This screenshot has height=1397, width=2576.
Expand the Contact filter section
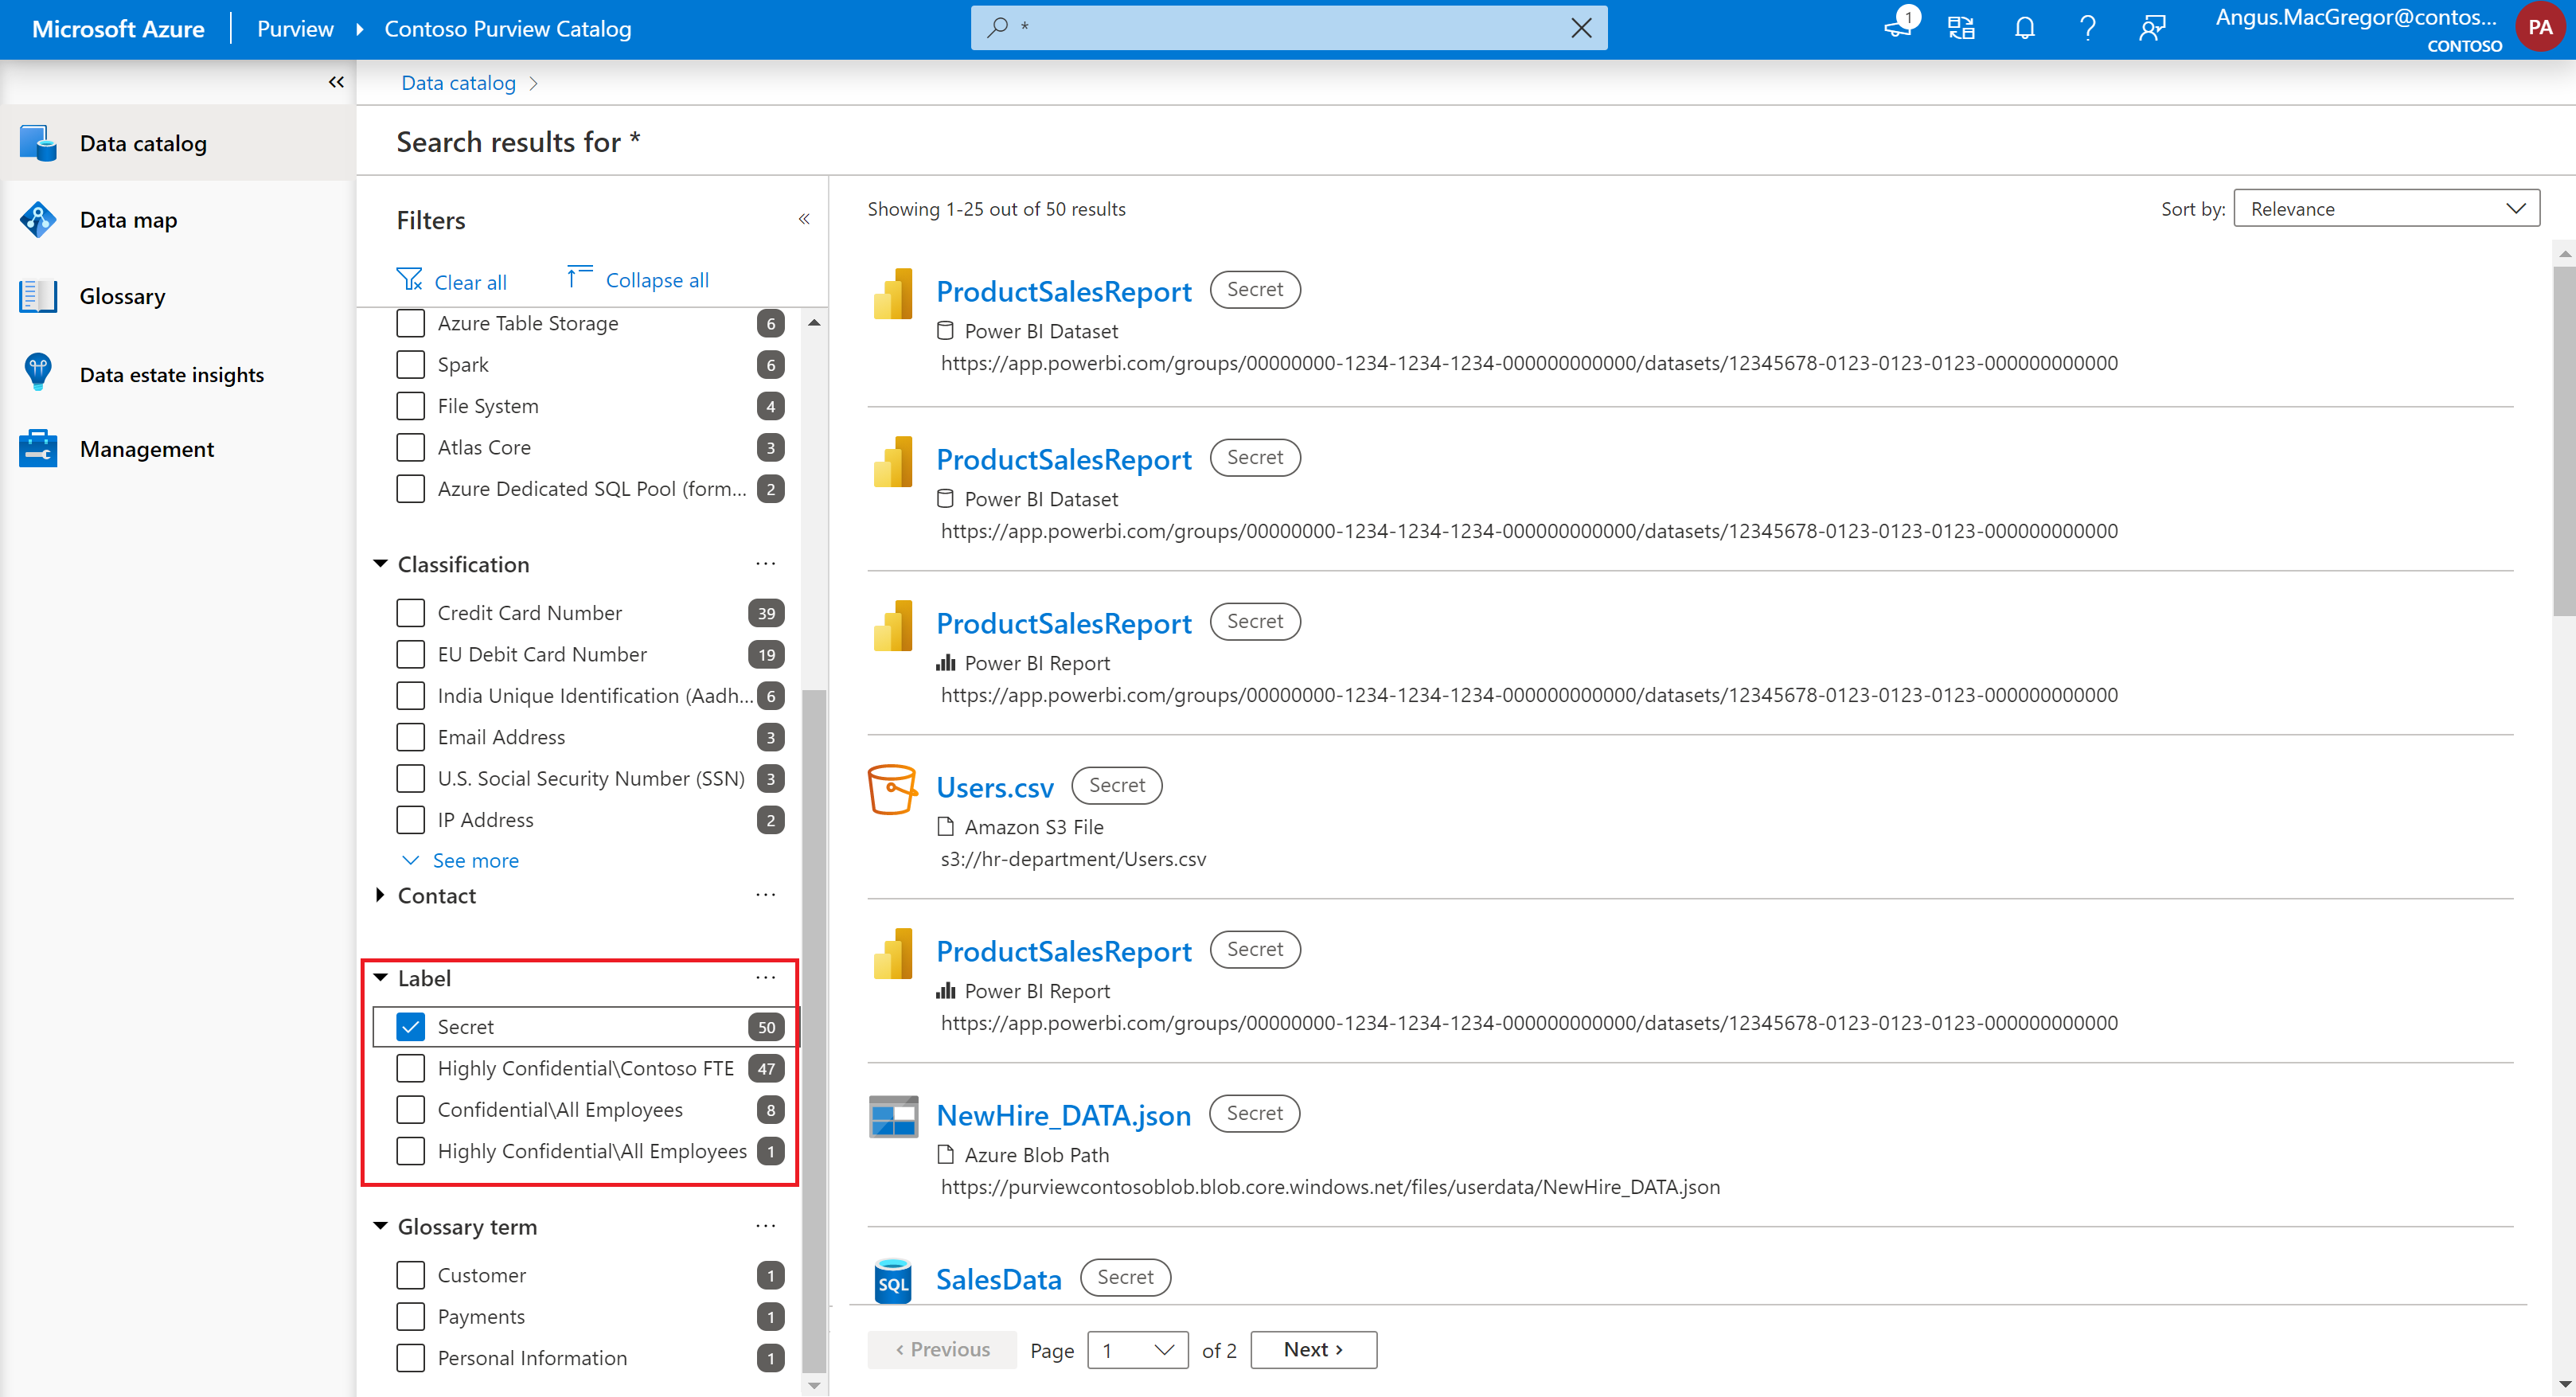coord(380,895)
